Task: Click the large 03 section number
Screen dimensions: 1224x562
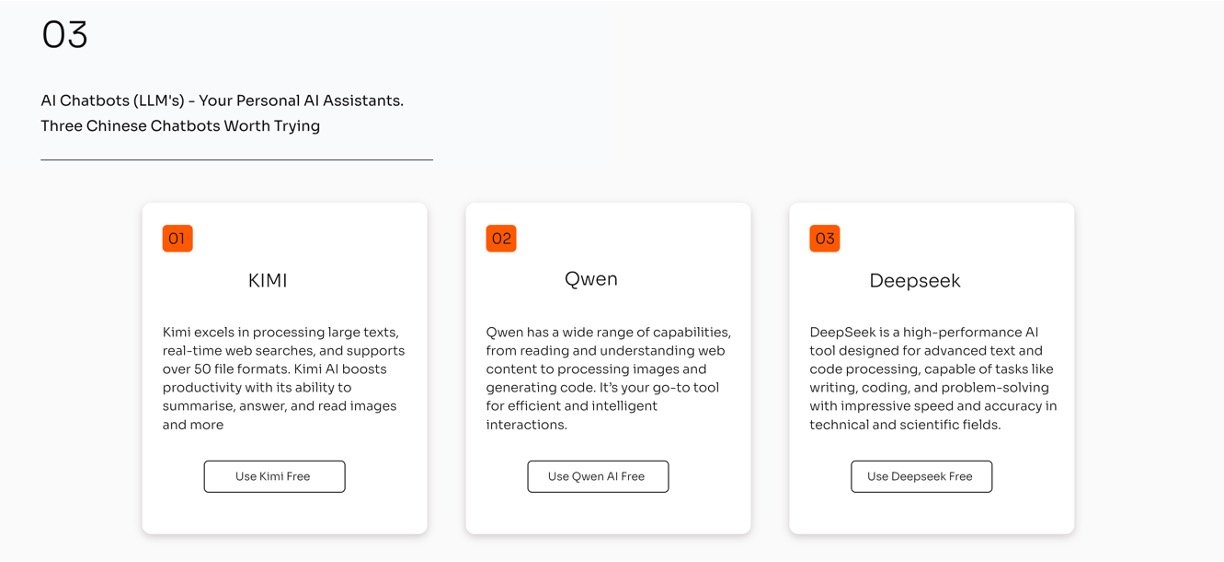Action: [x=65, y=36]
